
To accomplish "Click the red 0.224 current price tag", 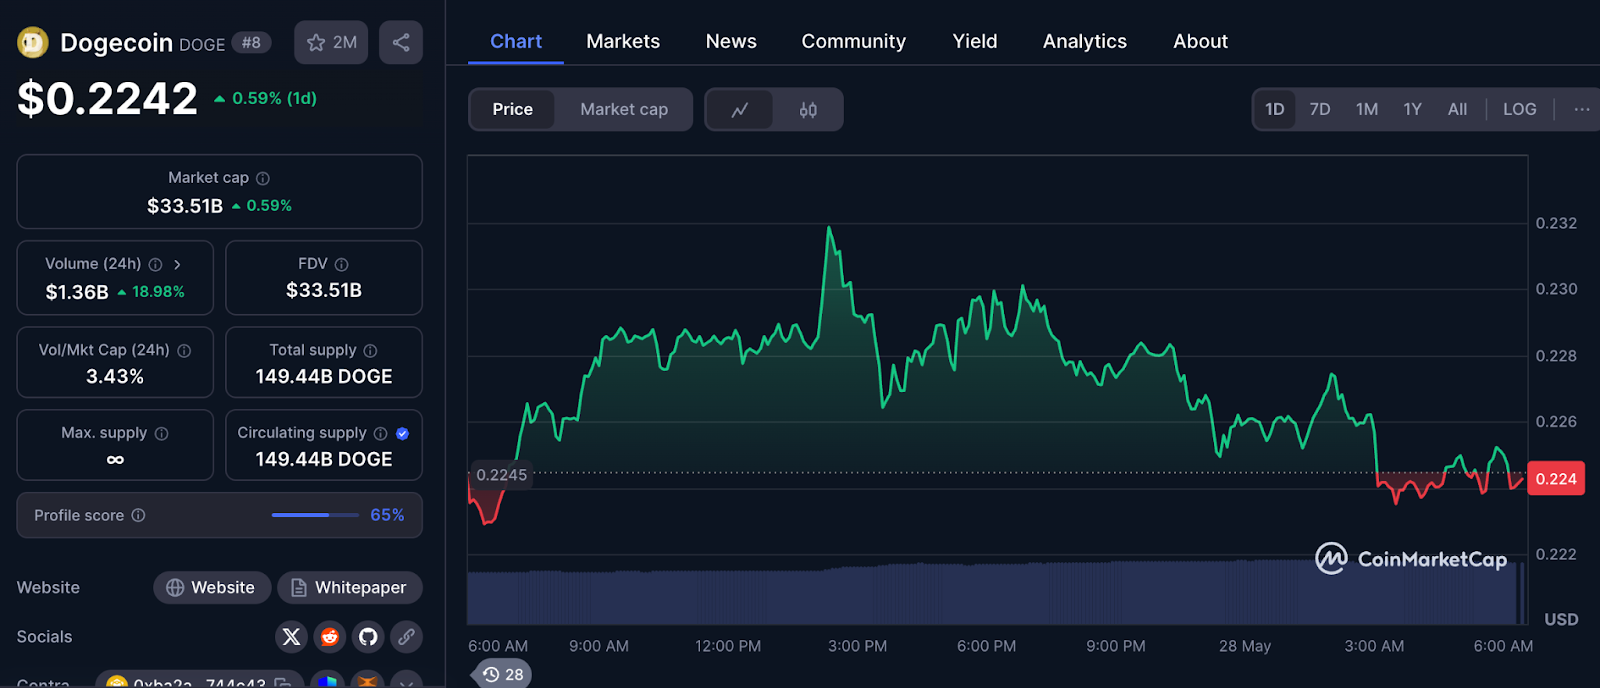I will 1556,479.
